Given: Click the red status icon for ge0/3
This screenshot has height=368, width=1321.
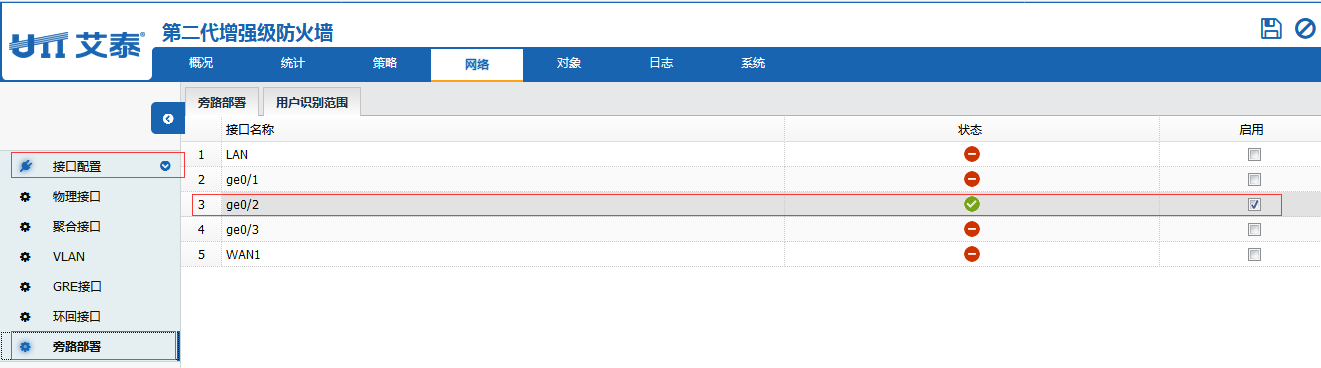Looking at the screenshot, I should (971, 229).
